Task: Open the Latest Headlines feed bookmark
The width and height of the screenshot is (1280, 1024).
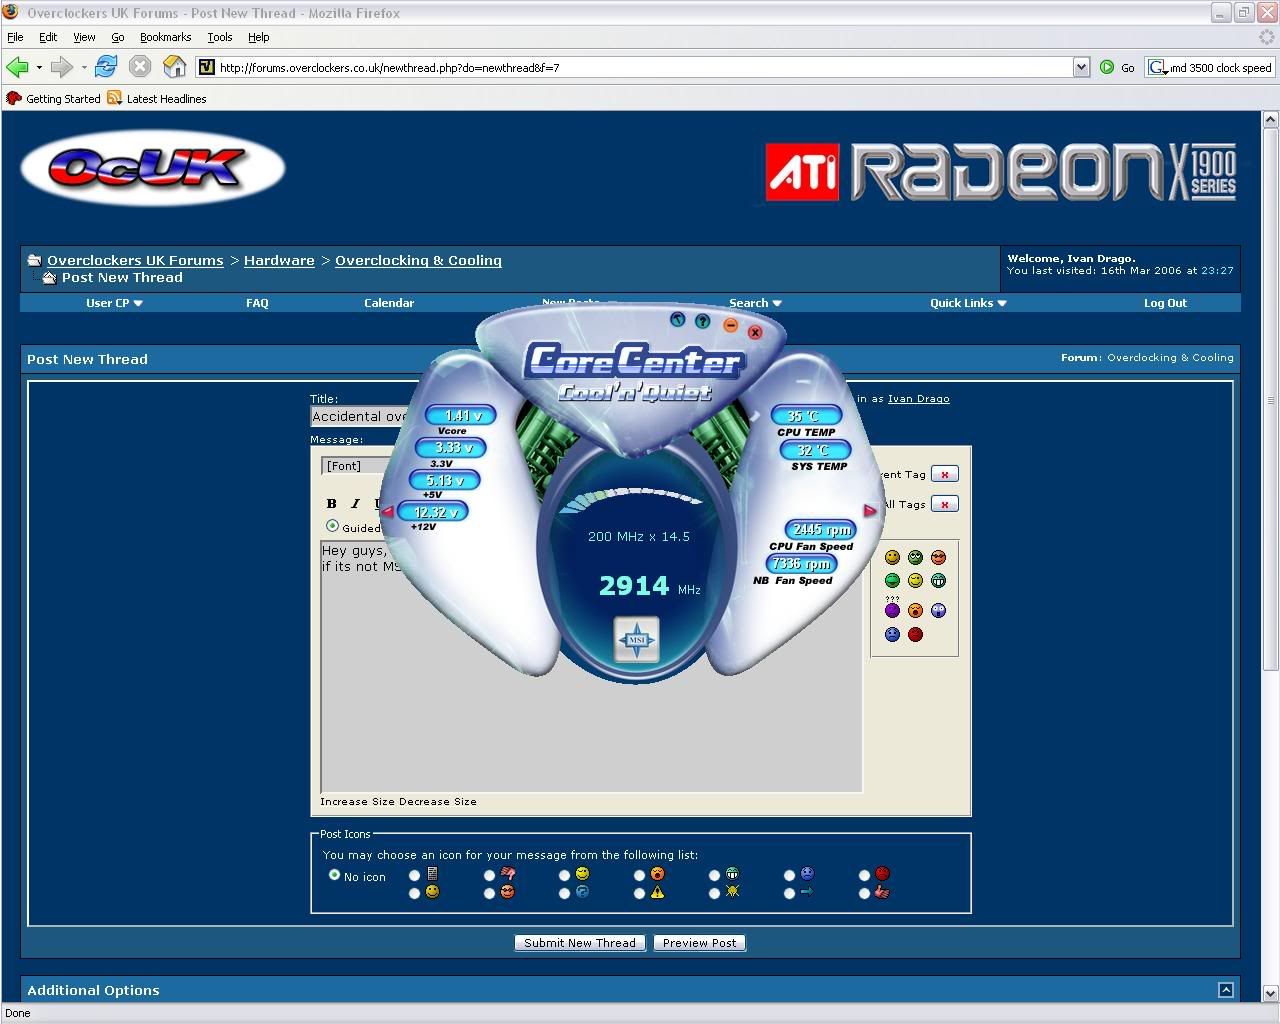Action: [x=157, y=98]
